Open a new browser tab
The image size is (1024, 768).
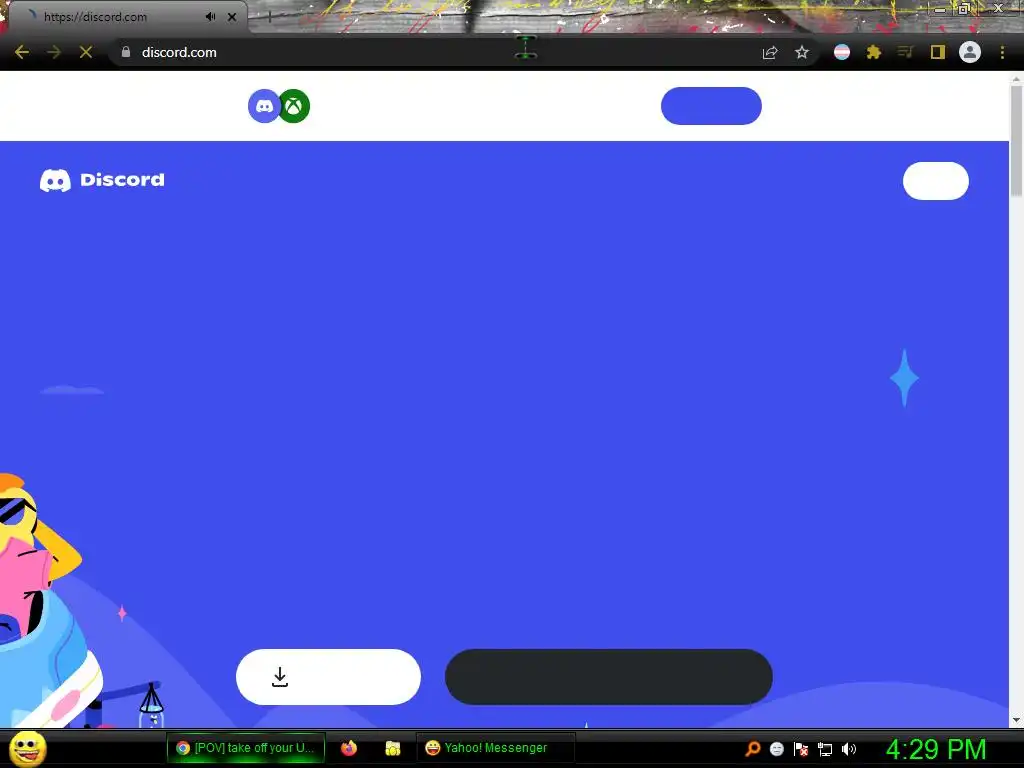coord(269,17)
